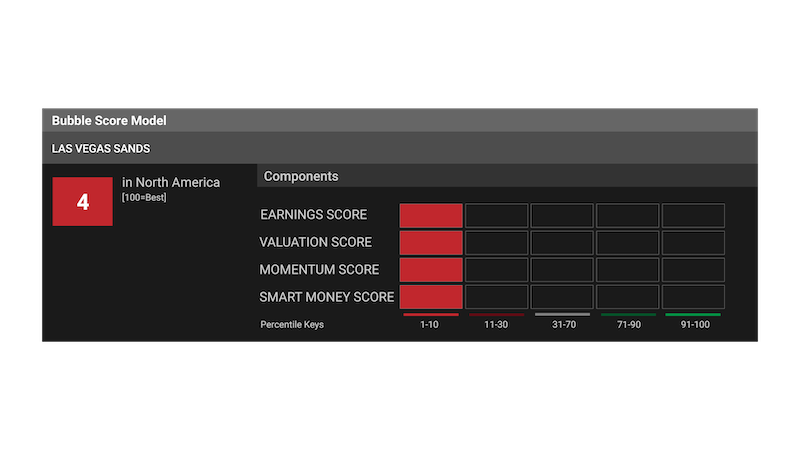
Task: Click the 91-100 percentile key
Action: point(695,324)
